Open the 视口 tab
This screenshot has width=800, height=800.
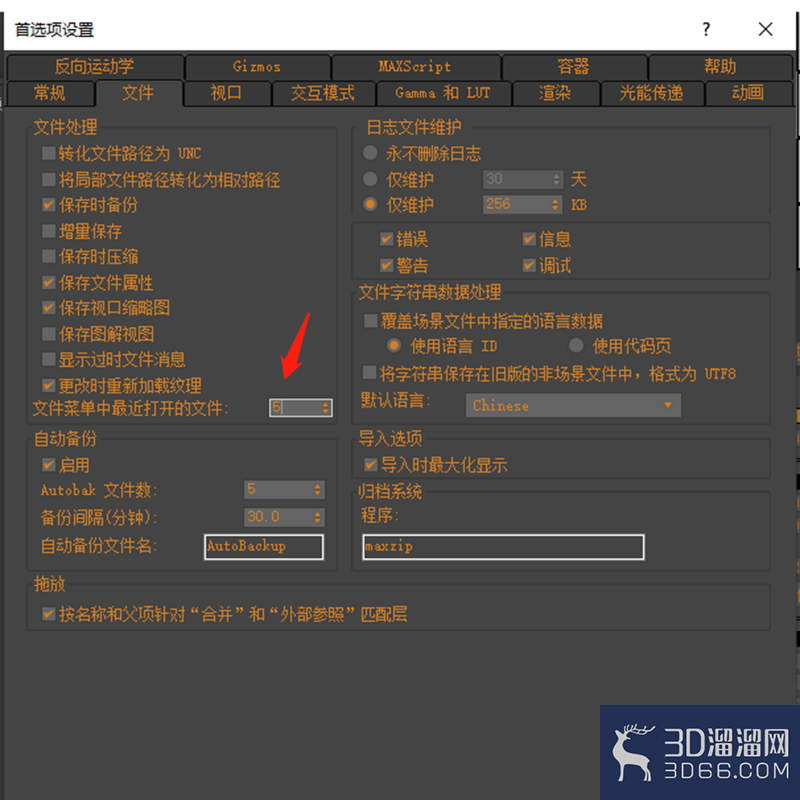point(227,93)
